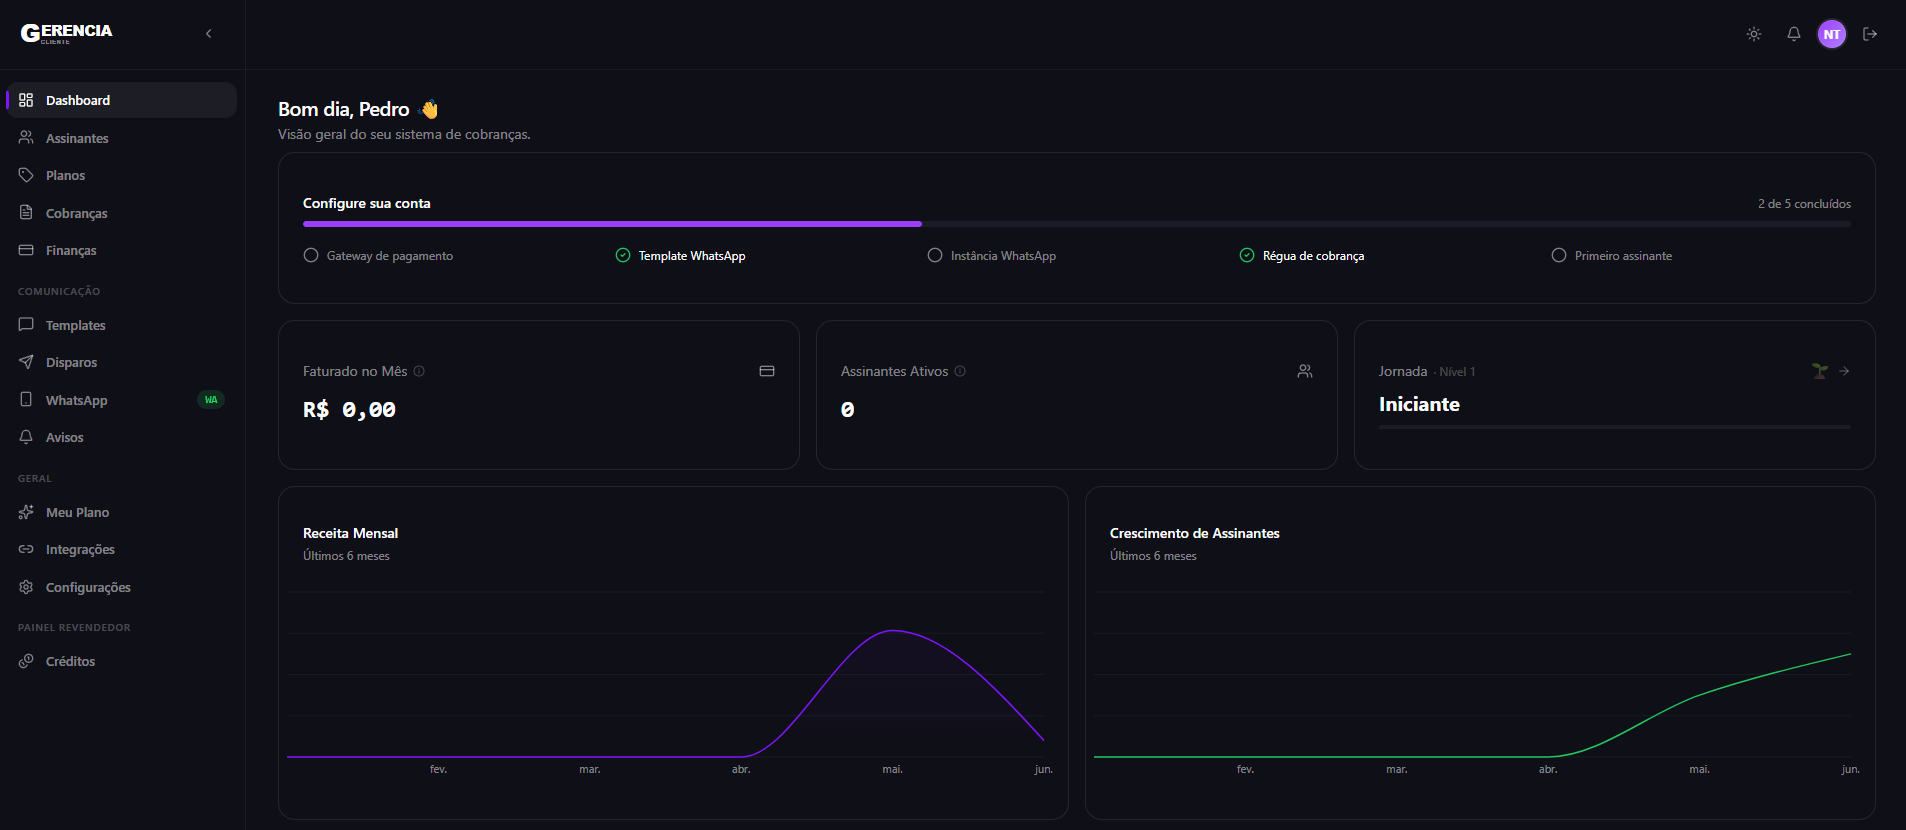Click the Primeiro assinante label
The width and height of the screenshot is (1906, 830).
tap(1623, 256)
